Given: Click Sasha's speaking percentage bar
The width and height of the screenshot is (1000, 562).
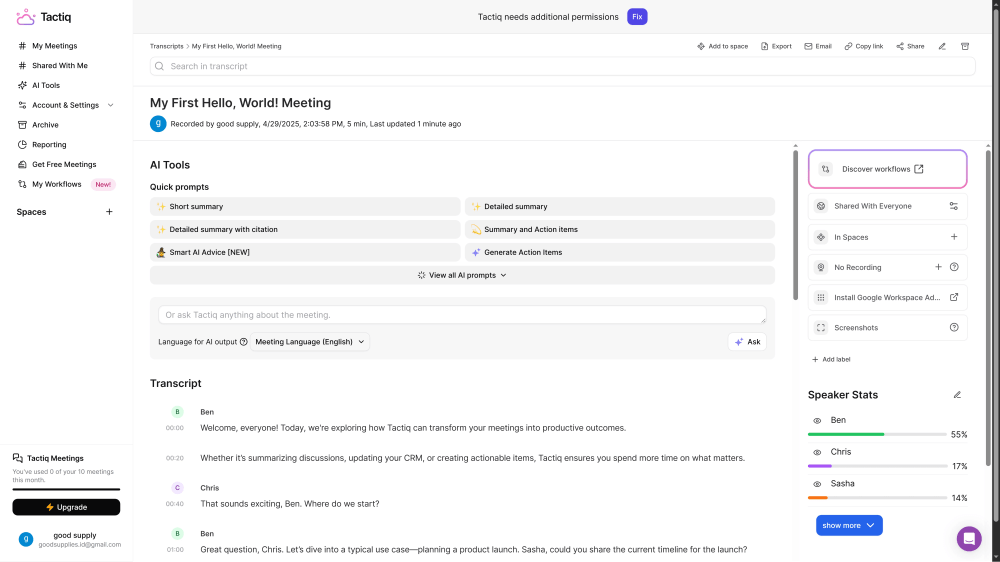Looking at the screenshot, I should [x=877, y=498].
